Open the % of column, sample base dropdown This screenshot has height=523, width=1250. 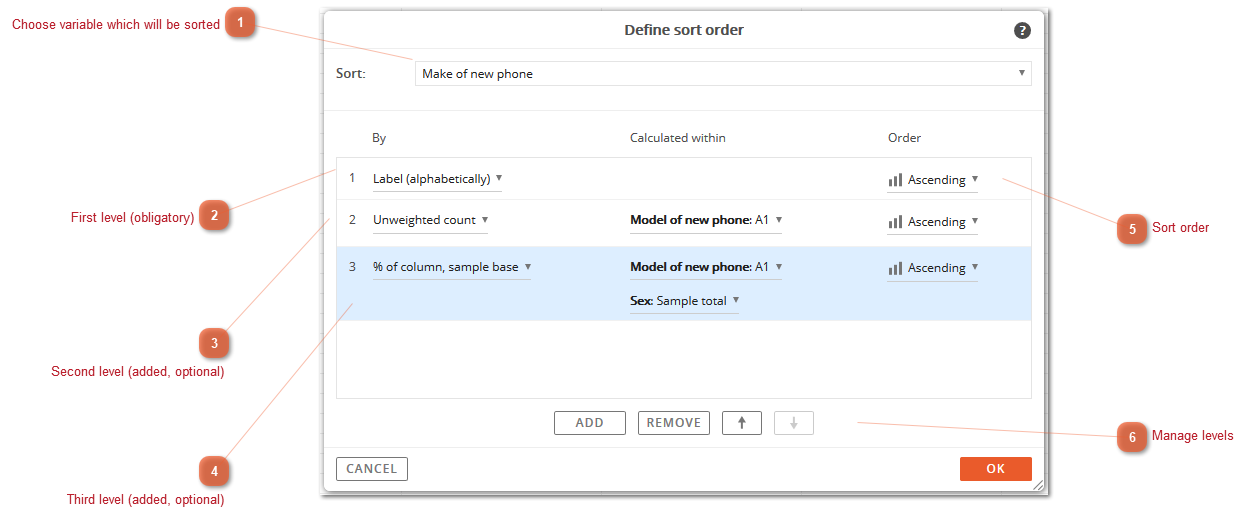pos(452,267)
